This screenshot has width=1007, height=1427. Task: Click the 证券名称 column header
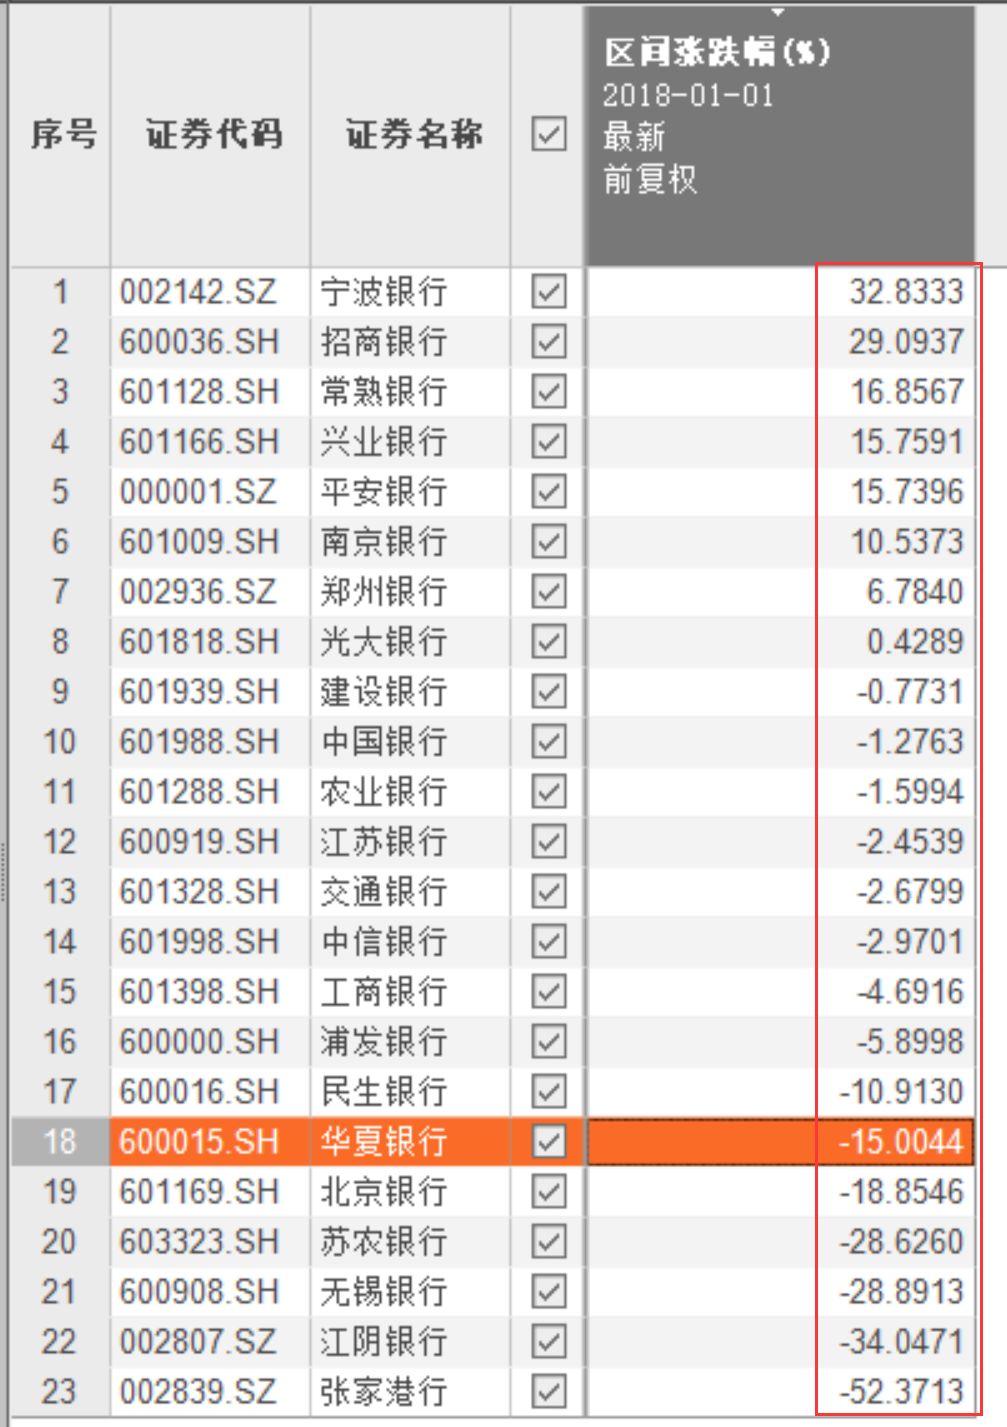click(x=411, y=136)
